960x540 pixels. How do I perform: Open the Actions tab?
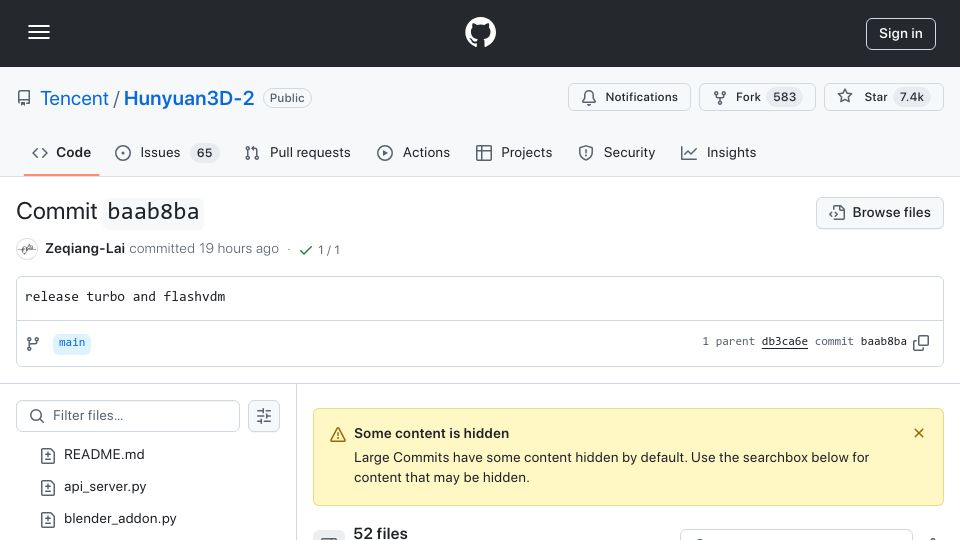[x=413, y=152]
